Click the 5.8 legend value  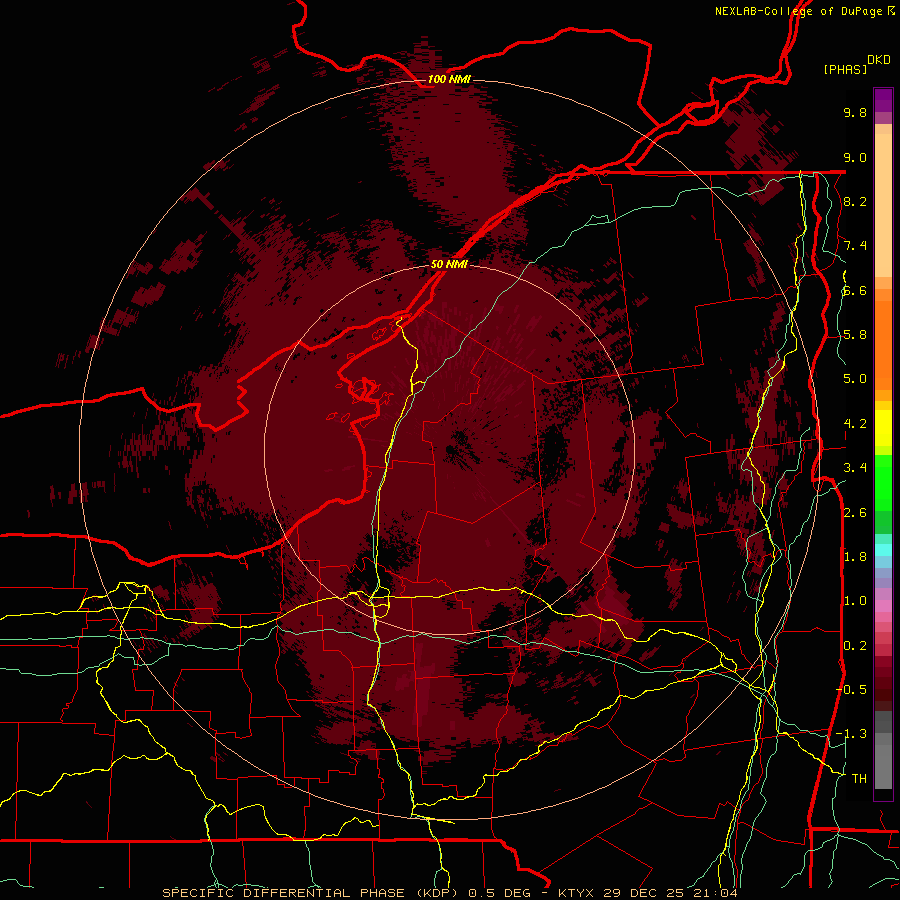(x=855, y=335)
